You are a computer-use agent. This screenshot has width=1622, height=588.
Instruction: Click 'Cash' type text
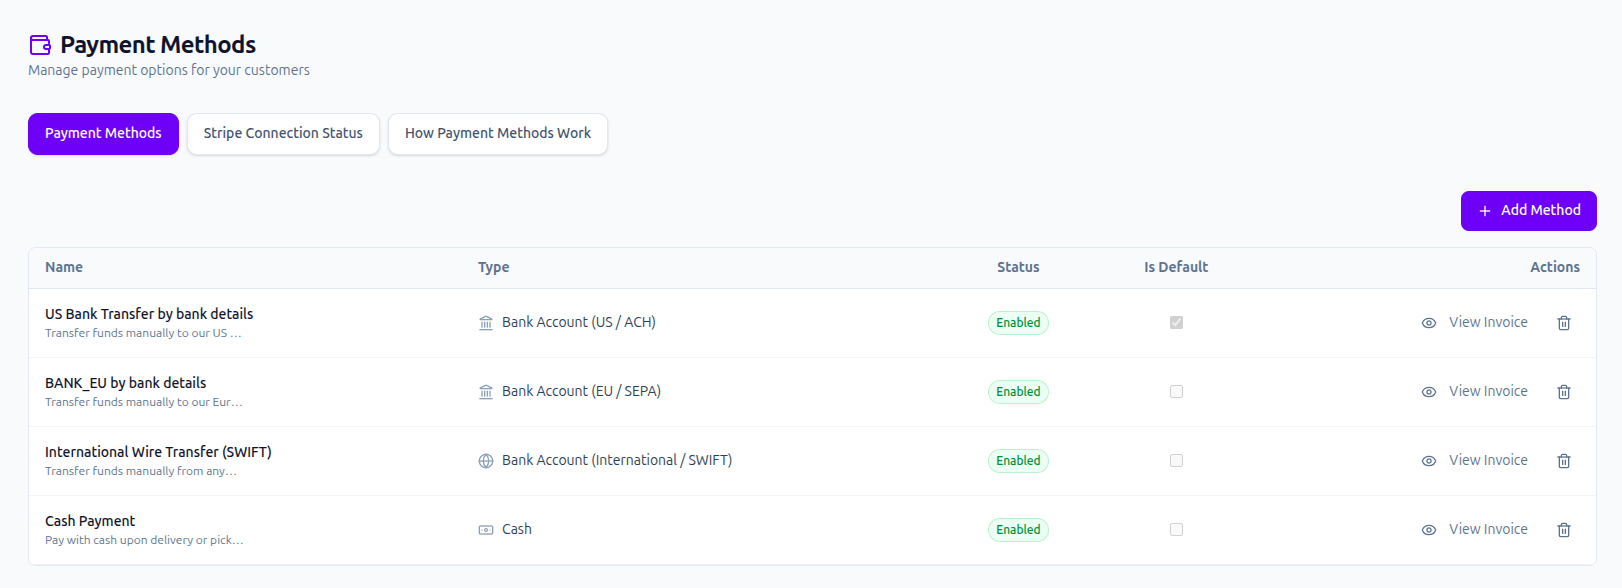(x=517, y=529)
